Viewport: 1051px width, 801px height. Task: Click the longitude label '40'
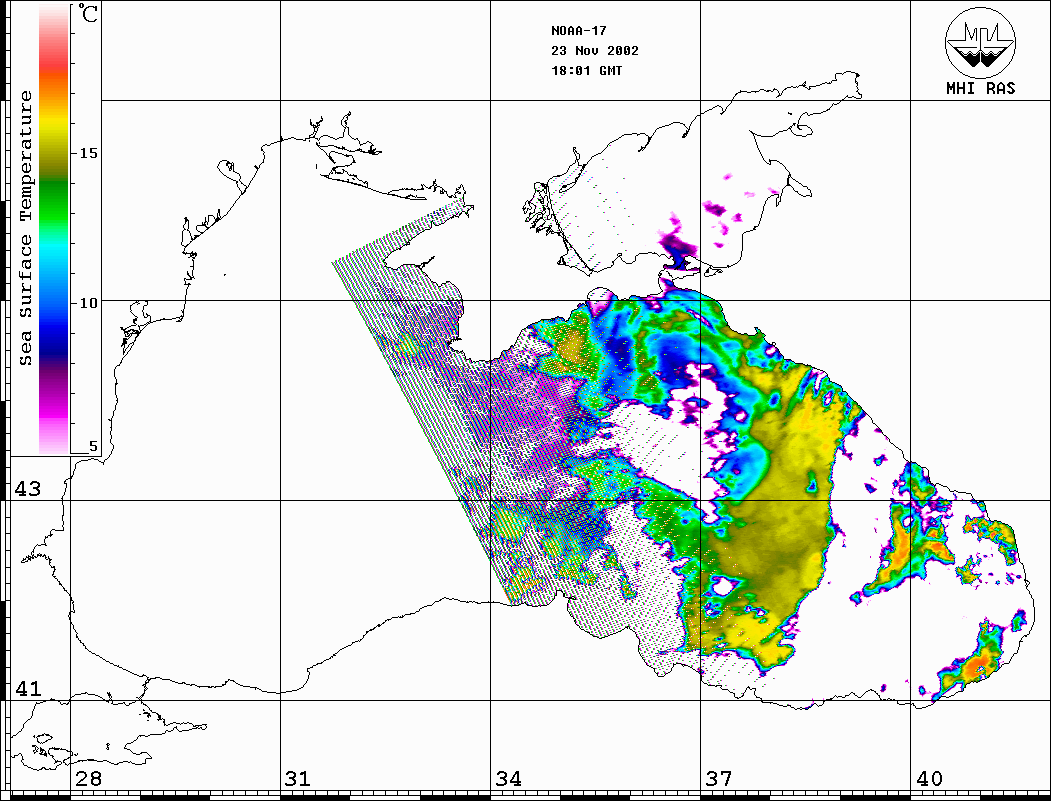pos(929,779)
